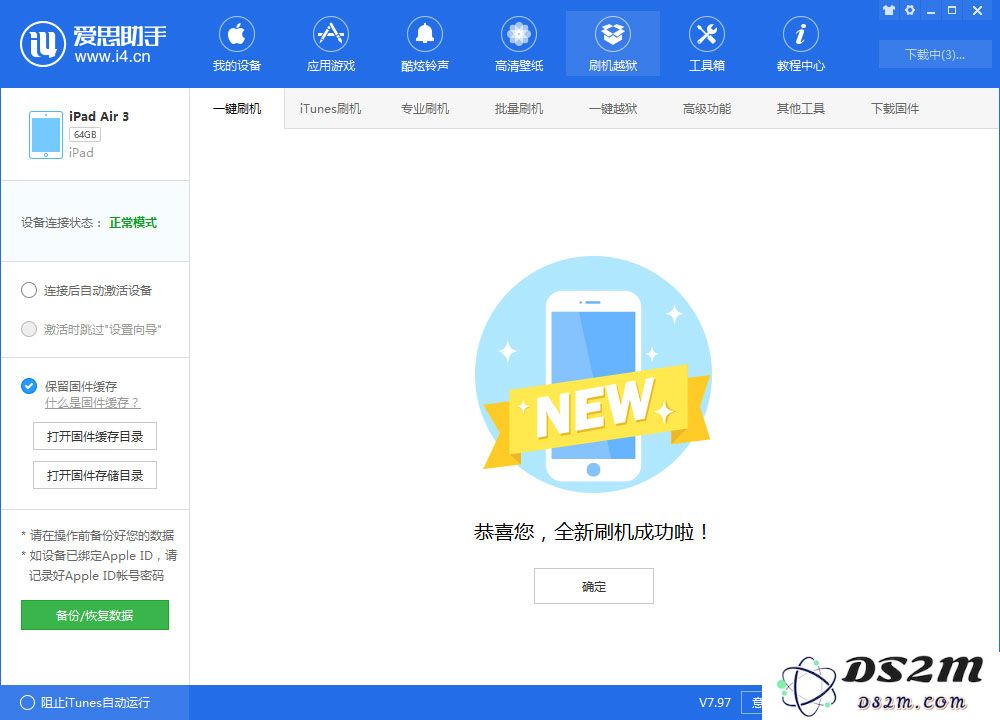Select 刷机越狱 flash and jailbreak section
The image size is (1000, 720).
pos(613,44)
